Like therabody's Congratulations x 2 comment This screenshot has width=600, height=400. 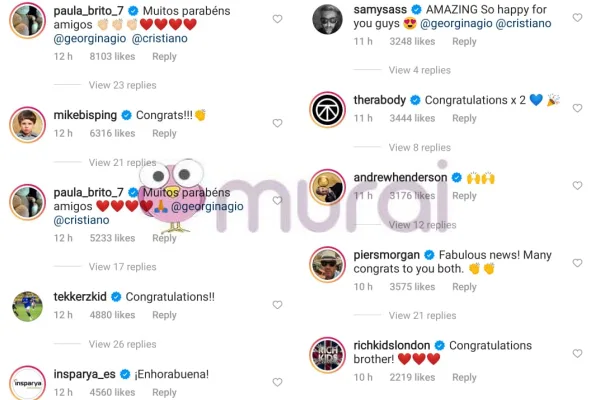pyautogui.click(x=577, y=108)
